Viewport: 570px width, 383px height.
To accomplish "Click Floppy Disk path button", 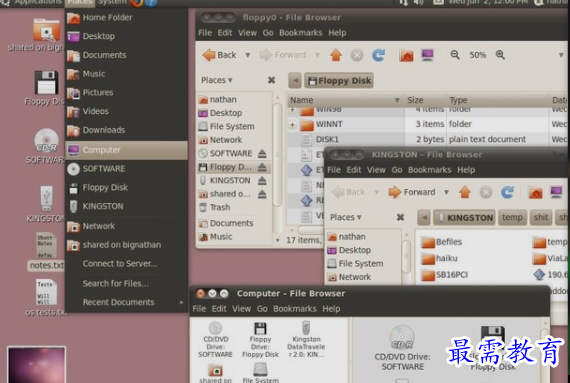I will tap(339, 81).
